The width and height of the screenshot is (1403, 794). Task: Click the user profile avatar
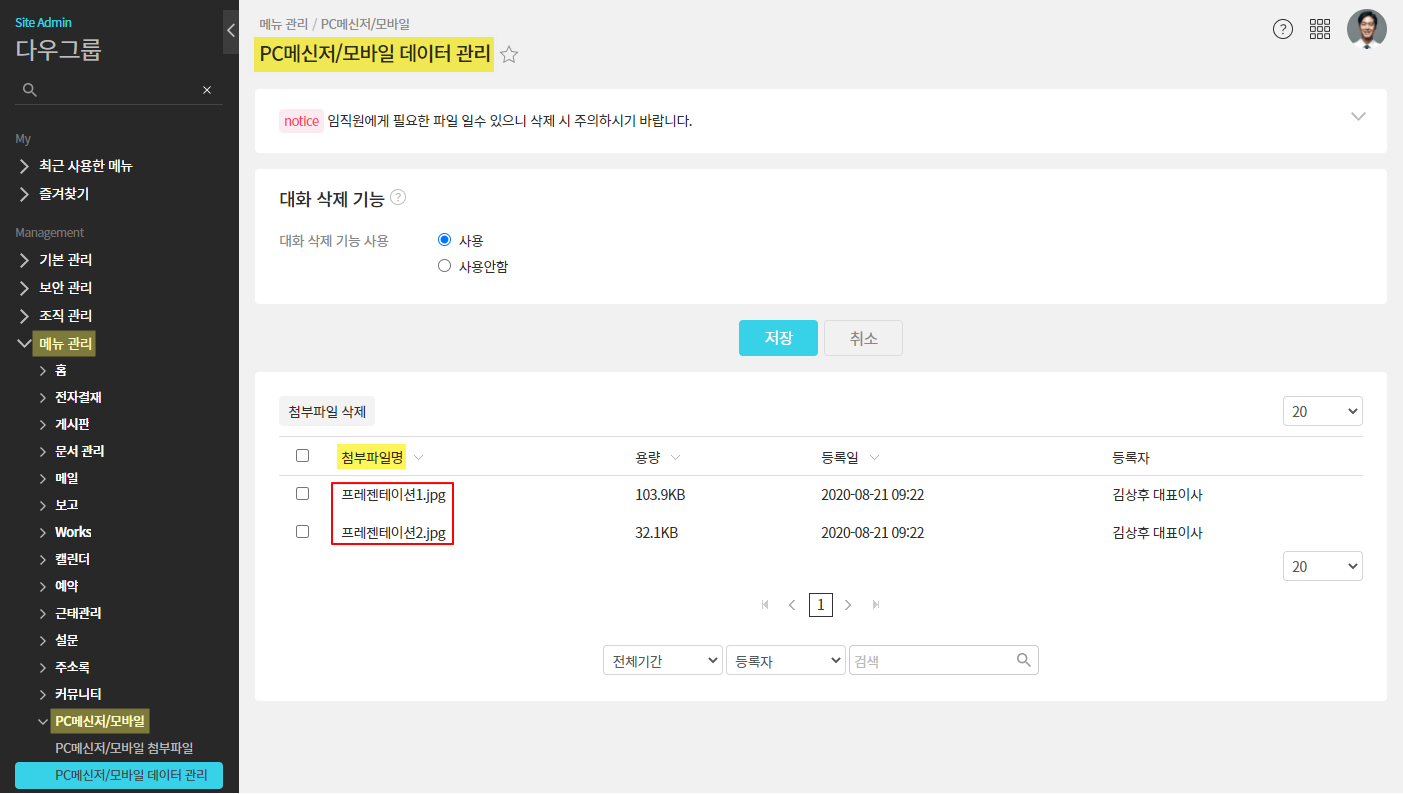pos(1366,29)
